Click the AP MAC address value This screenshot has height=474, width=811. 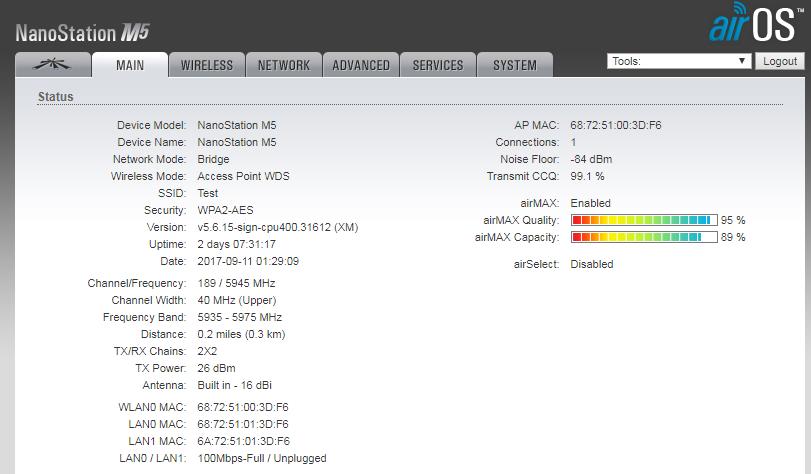(x=615, y=126)
